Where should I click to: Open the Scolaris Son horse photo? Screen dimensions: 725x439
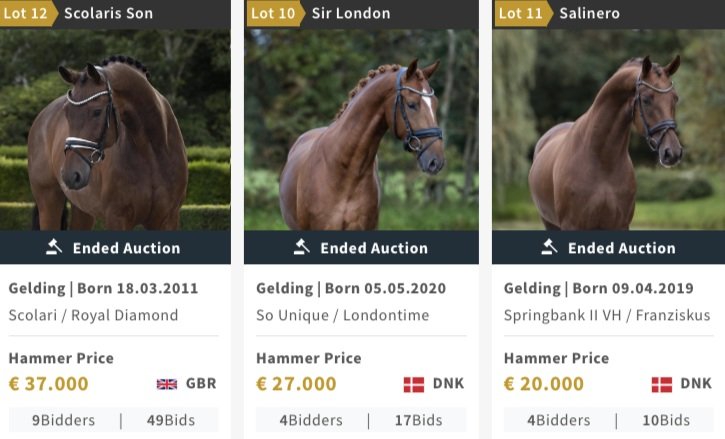[115, 130]
